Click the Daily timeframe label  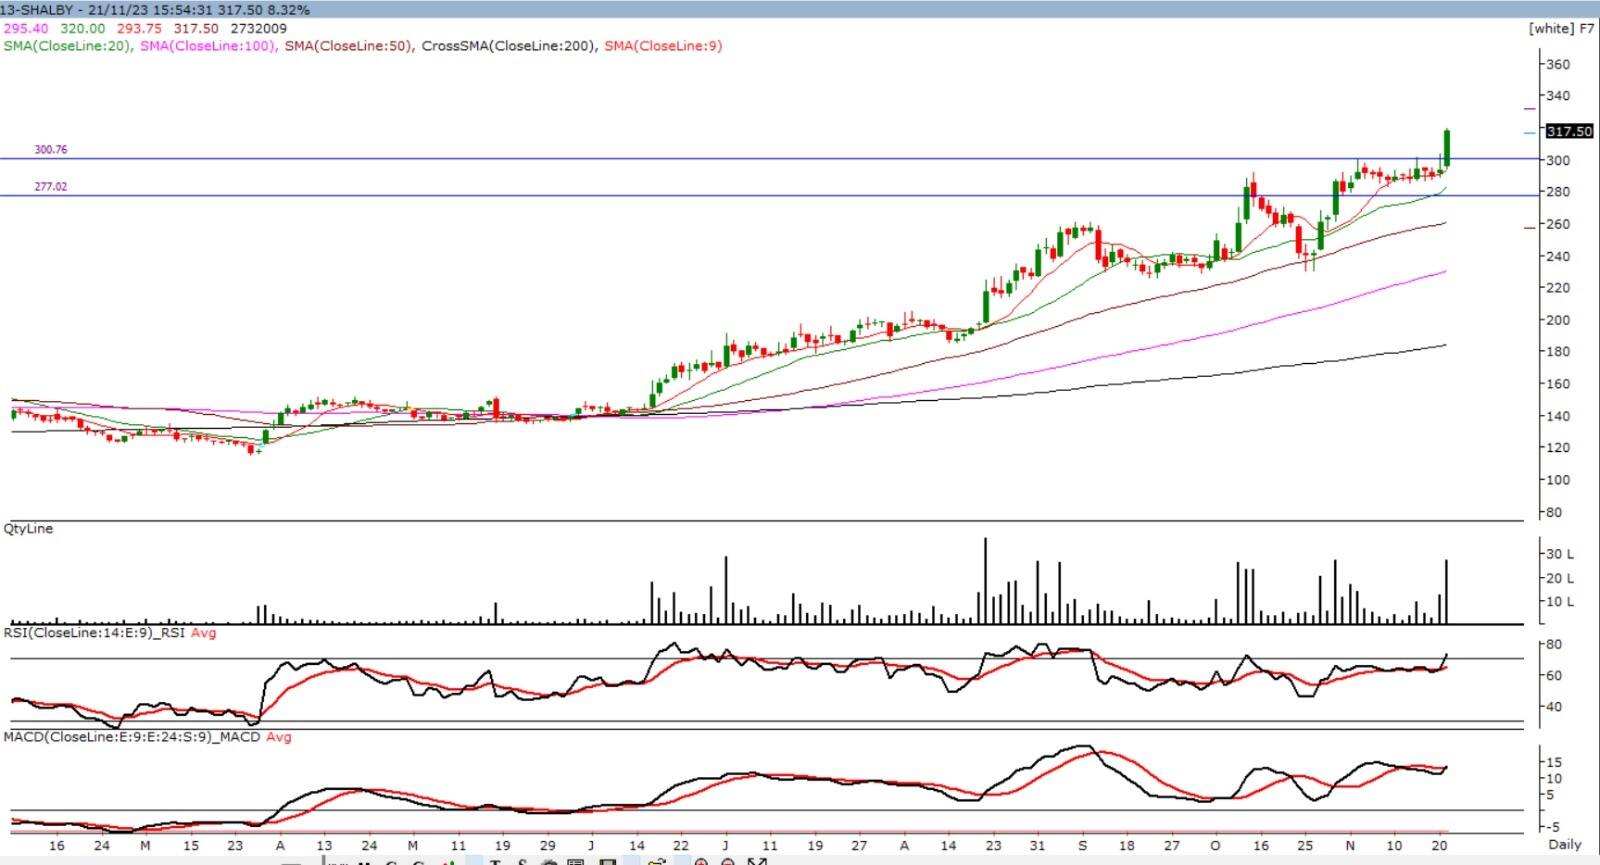1565,844
